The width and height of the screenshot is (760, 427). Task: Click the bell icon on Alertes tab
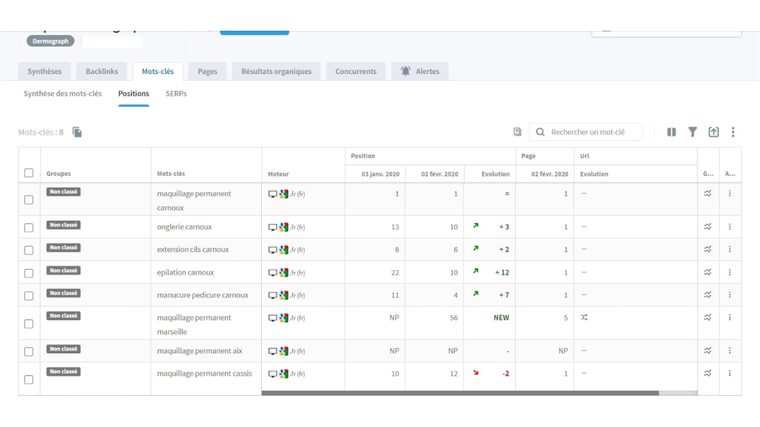[x=405, y=71]
